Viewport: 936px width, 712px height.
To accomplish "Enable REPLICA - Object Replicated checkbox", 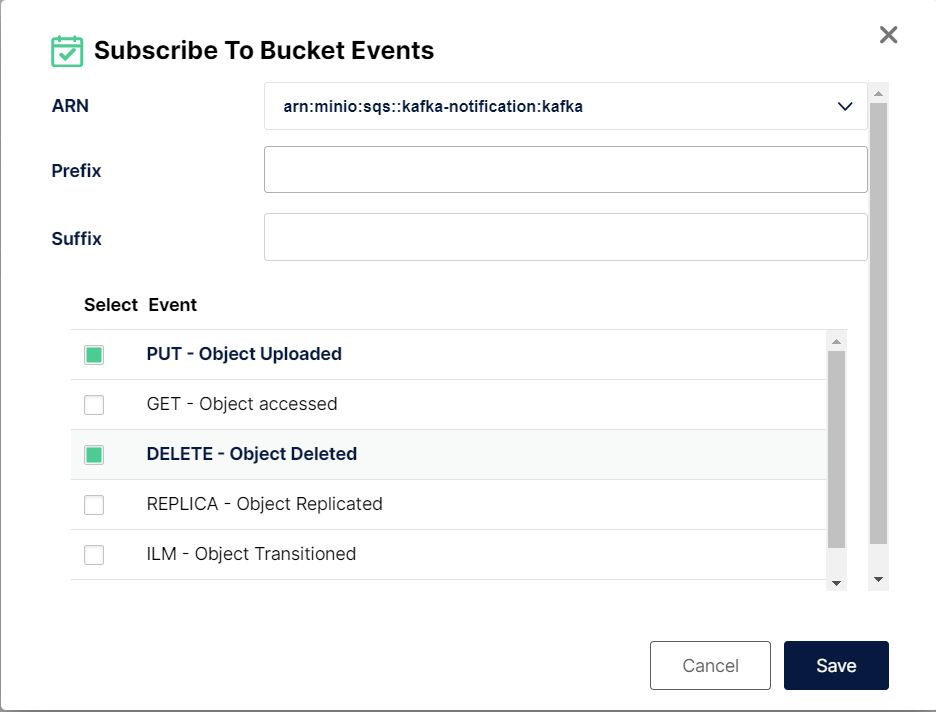I will tap(93, 504).
